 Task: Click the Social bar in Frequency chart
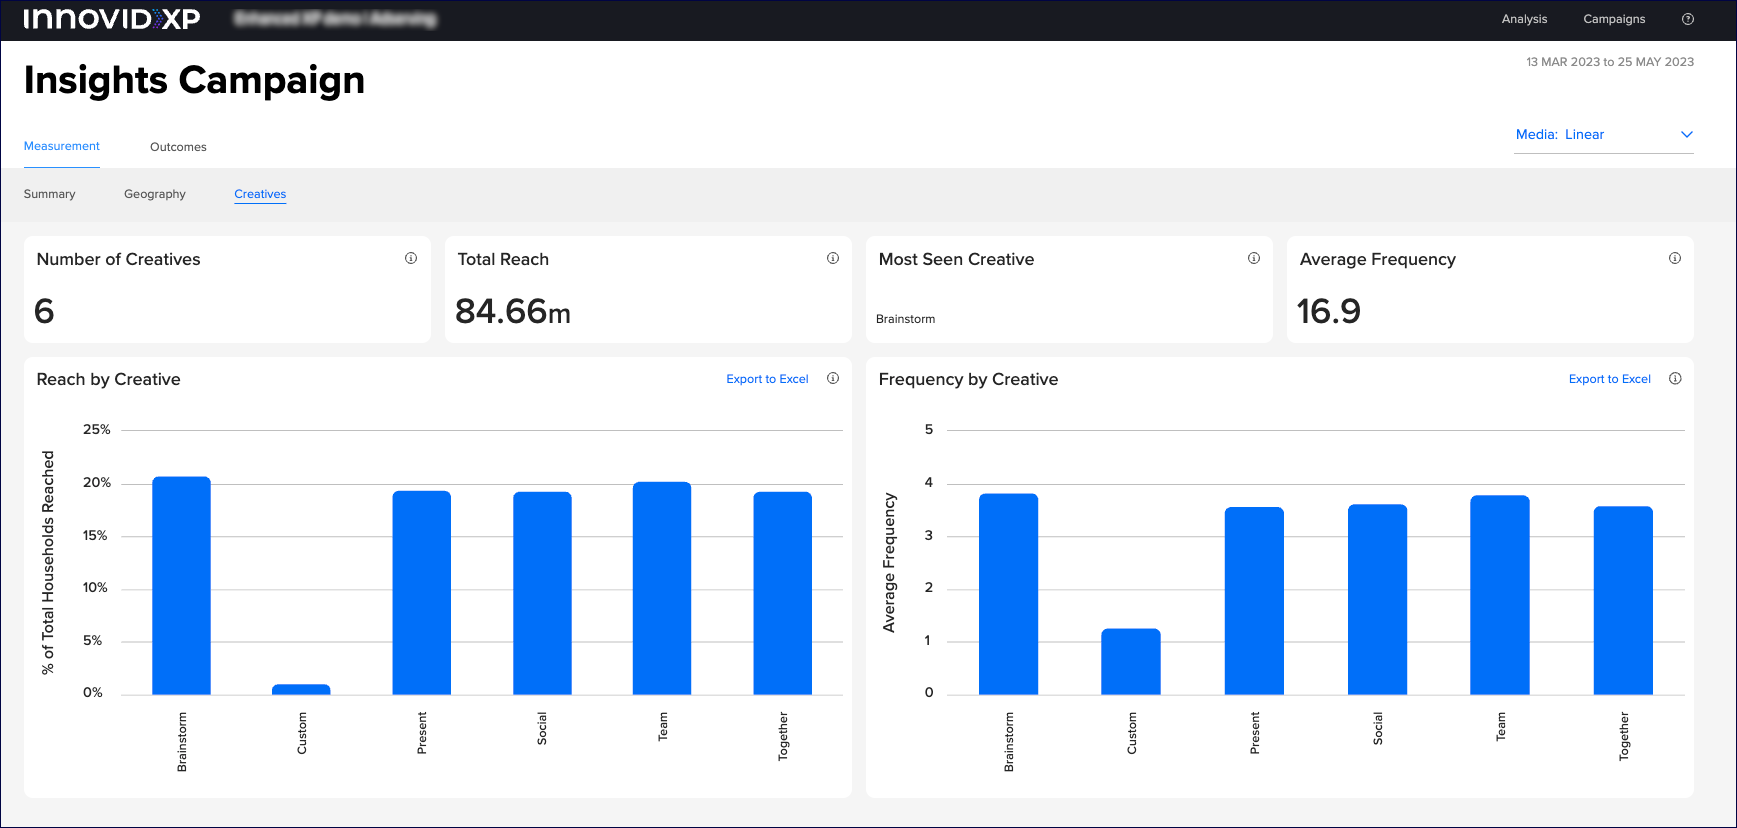coord(1377,600)
